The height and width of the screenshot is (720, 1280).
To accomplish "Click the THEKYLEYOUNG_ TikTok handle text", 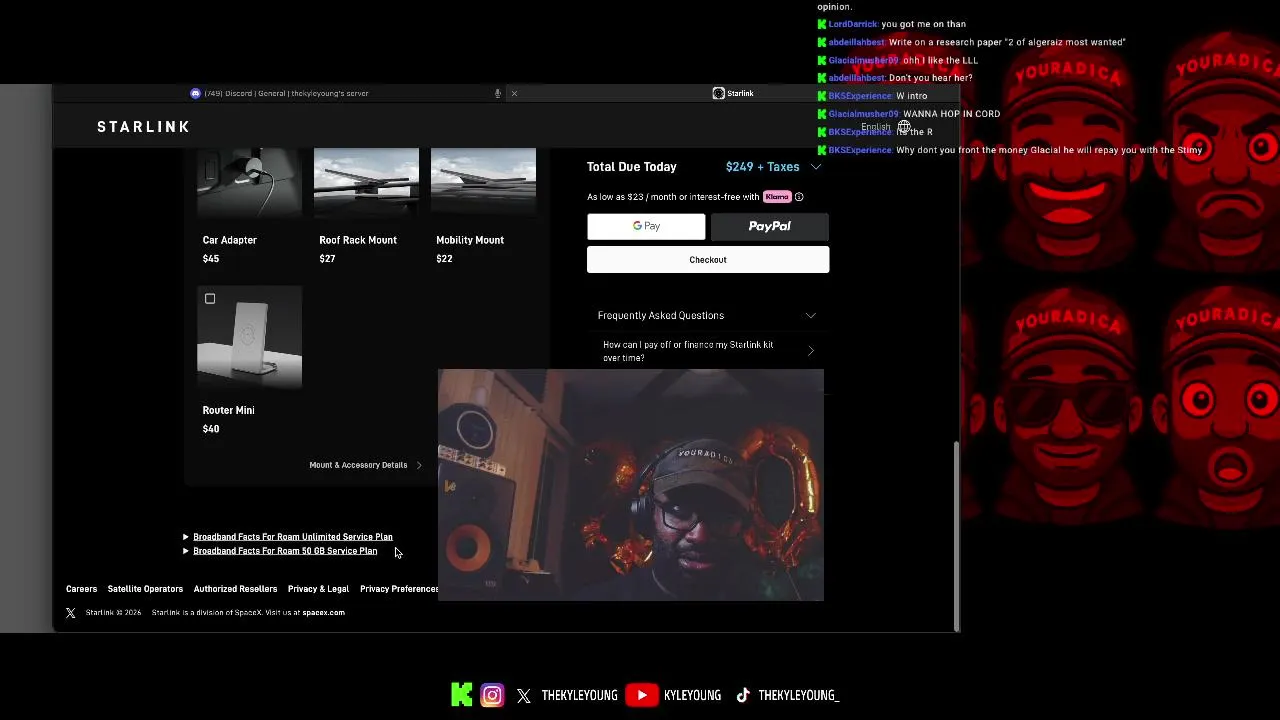I will [x=799, y=695].
